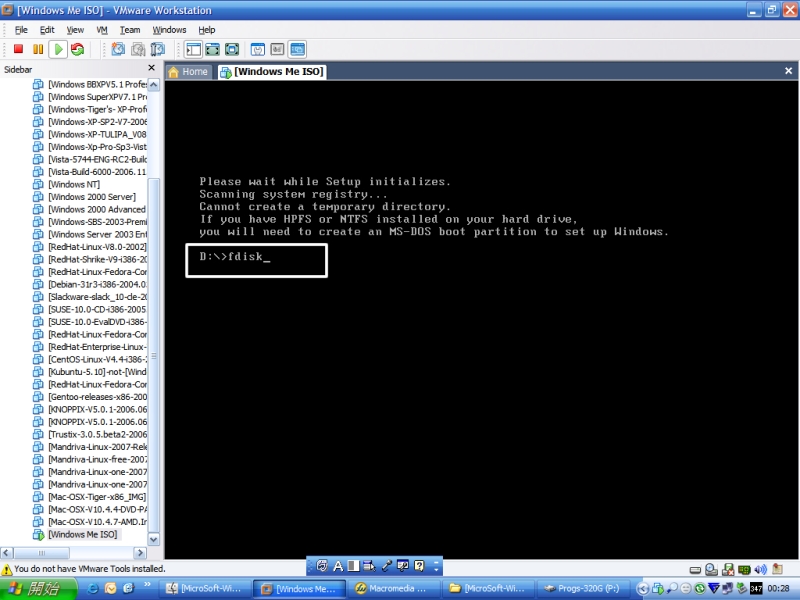Viewport: 800px width, 600px height.
Task: Enter full screen mode icon
Action: point(232,49)
